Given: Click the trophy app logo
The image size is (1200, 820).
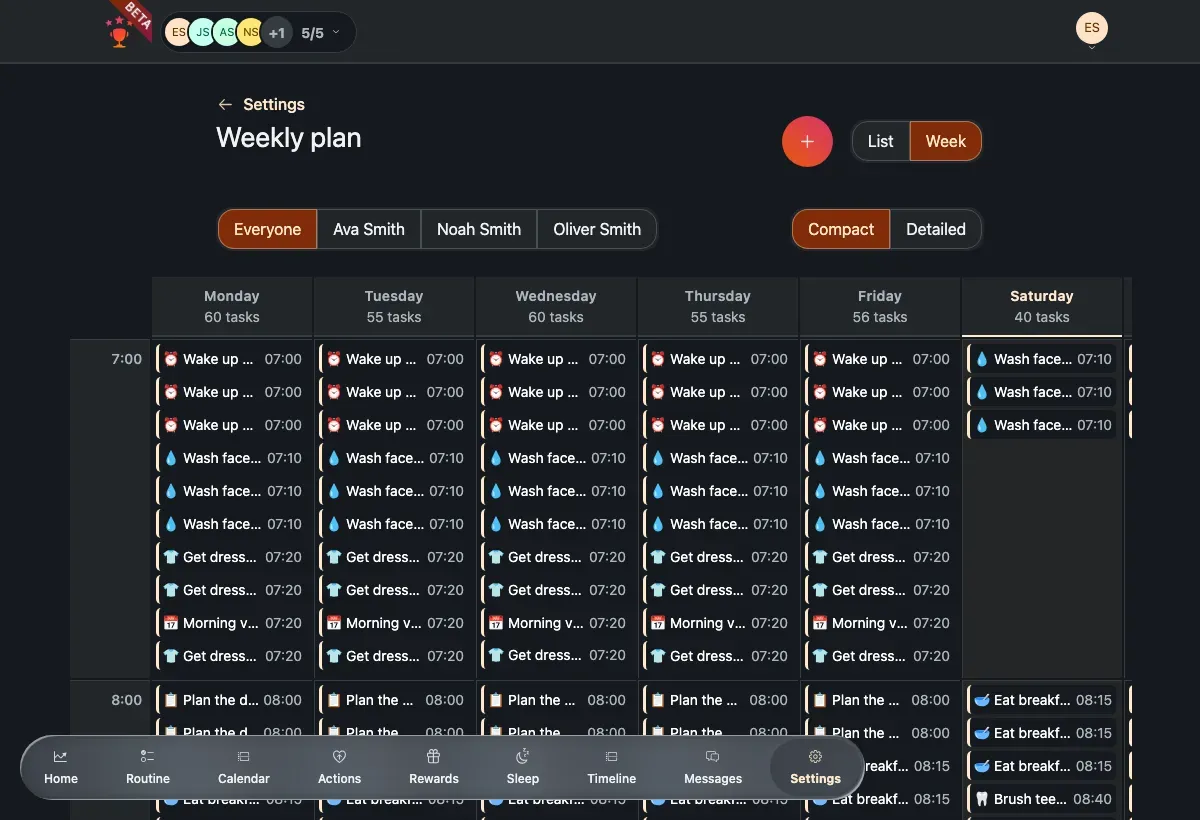Looking at the screenshot, I should coord(119,35).
